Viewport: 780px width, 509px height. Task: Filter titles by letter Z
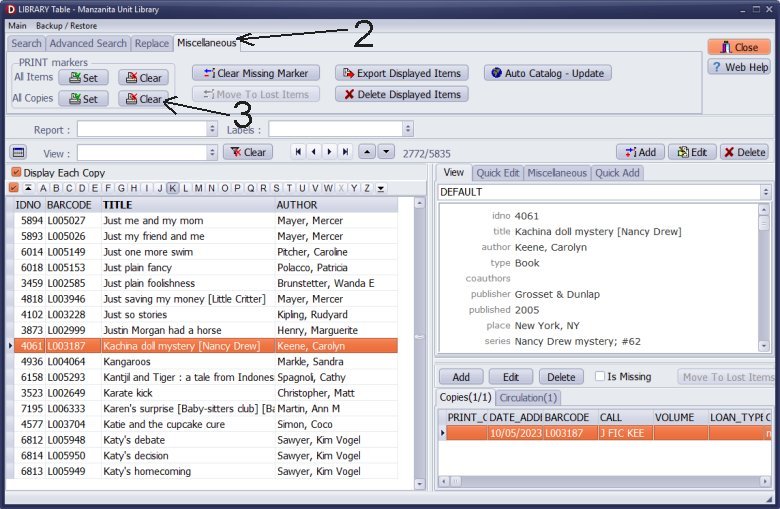tap(367, 188)
